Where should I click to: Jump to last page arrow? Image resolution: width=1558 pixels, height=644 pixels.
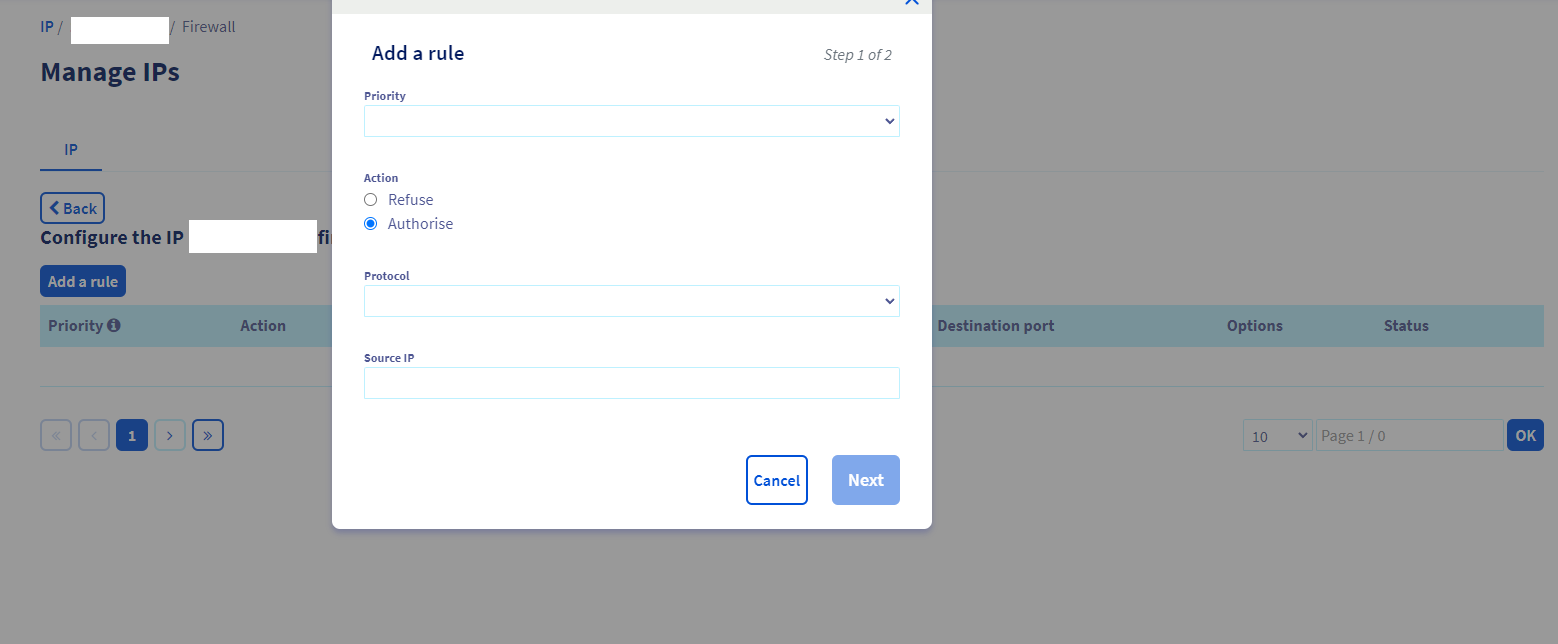208,435
